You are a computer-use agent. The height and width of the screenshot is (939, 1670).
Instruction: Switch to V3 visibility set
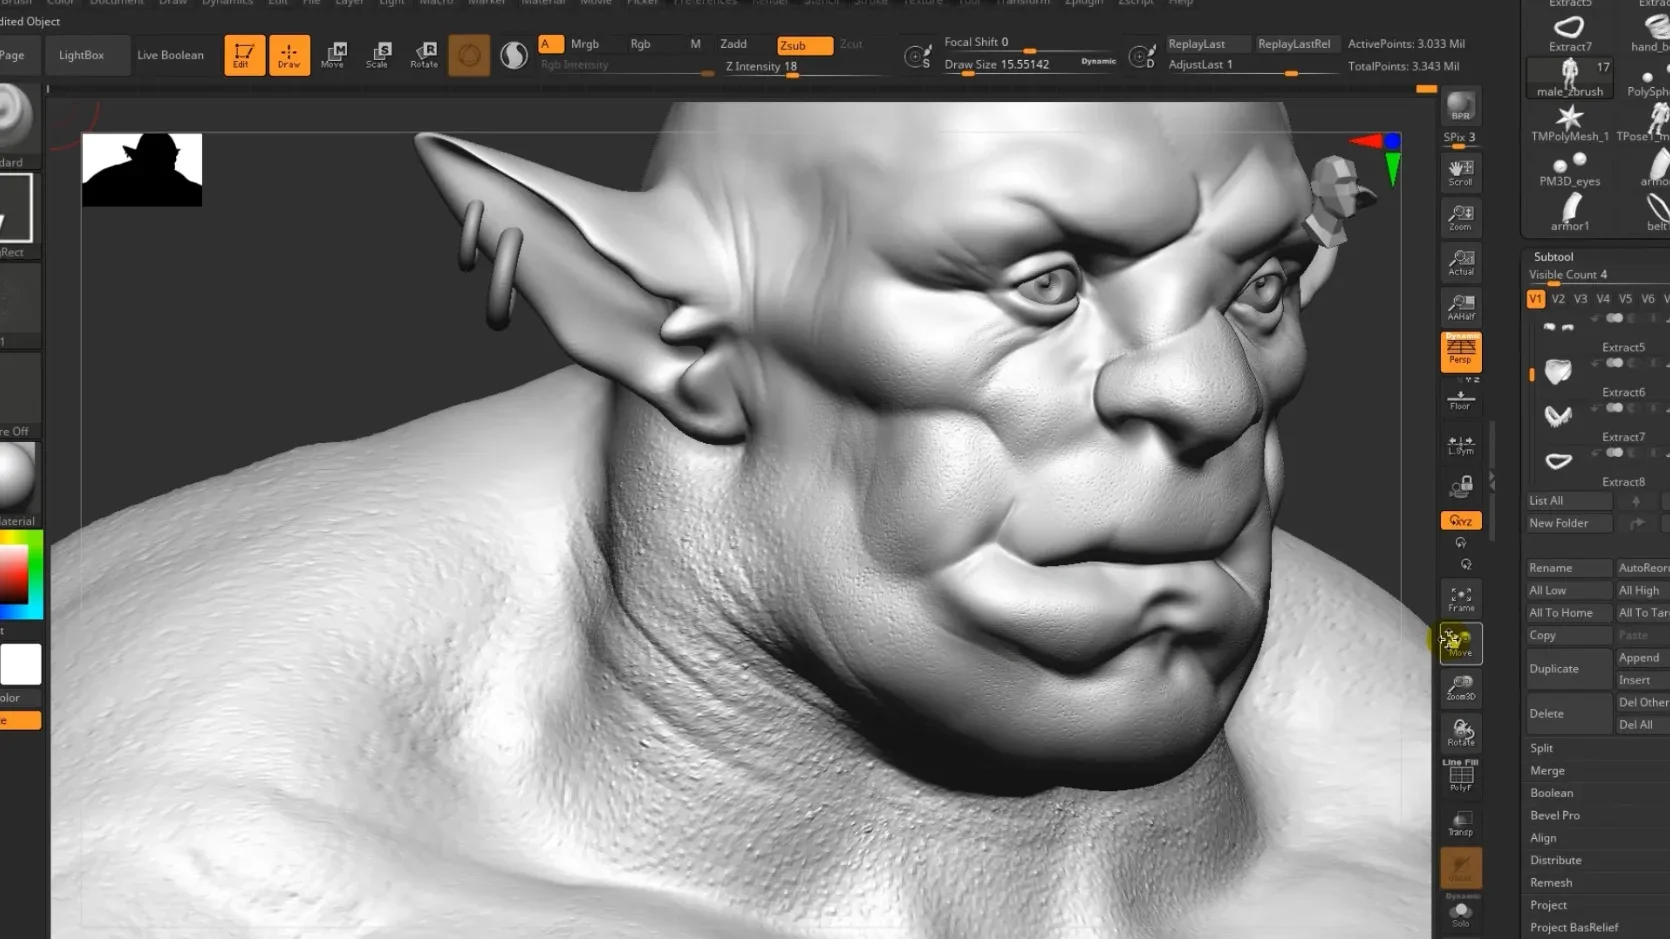1581,299
